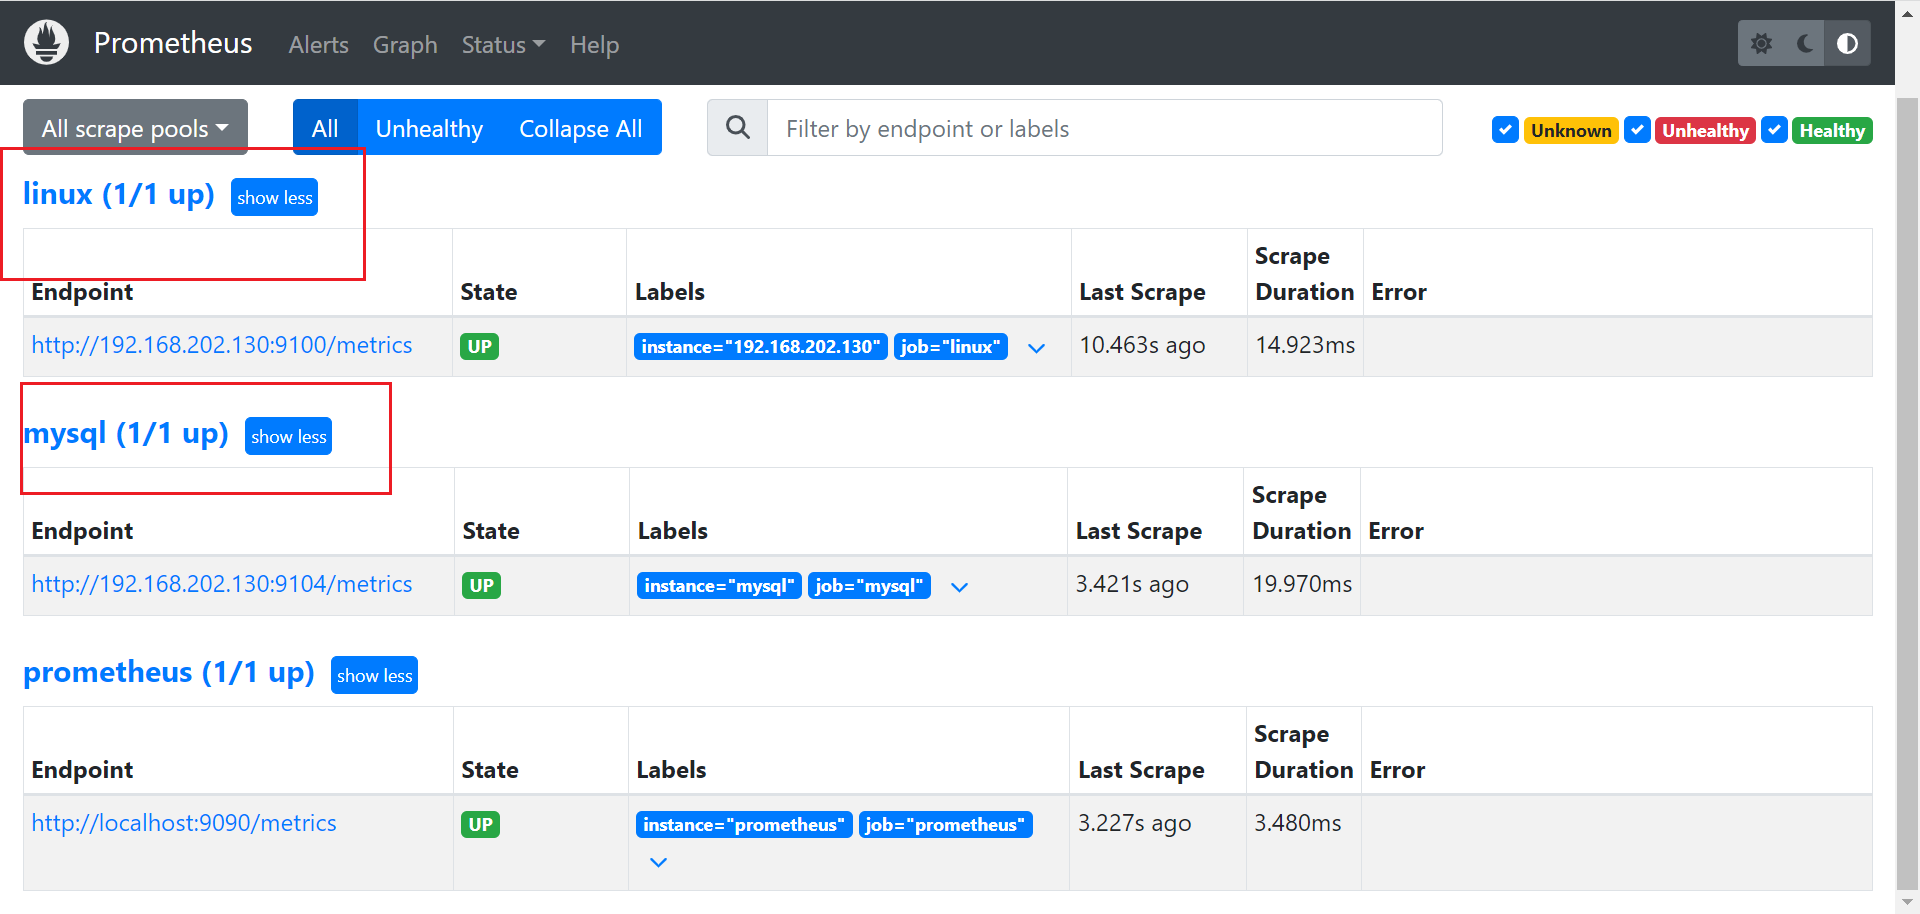
Task: Toggle the Unhealthy state checkbox
Action: [1637, 130]
